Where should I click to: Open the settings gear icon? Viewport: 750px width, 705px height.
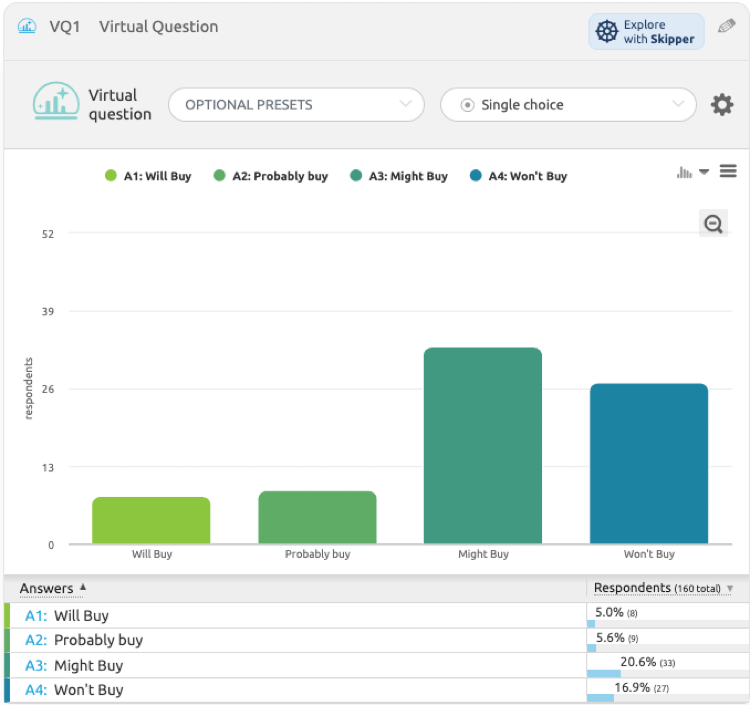pyautogui.click(x=722, y=105)
